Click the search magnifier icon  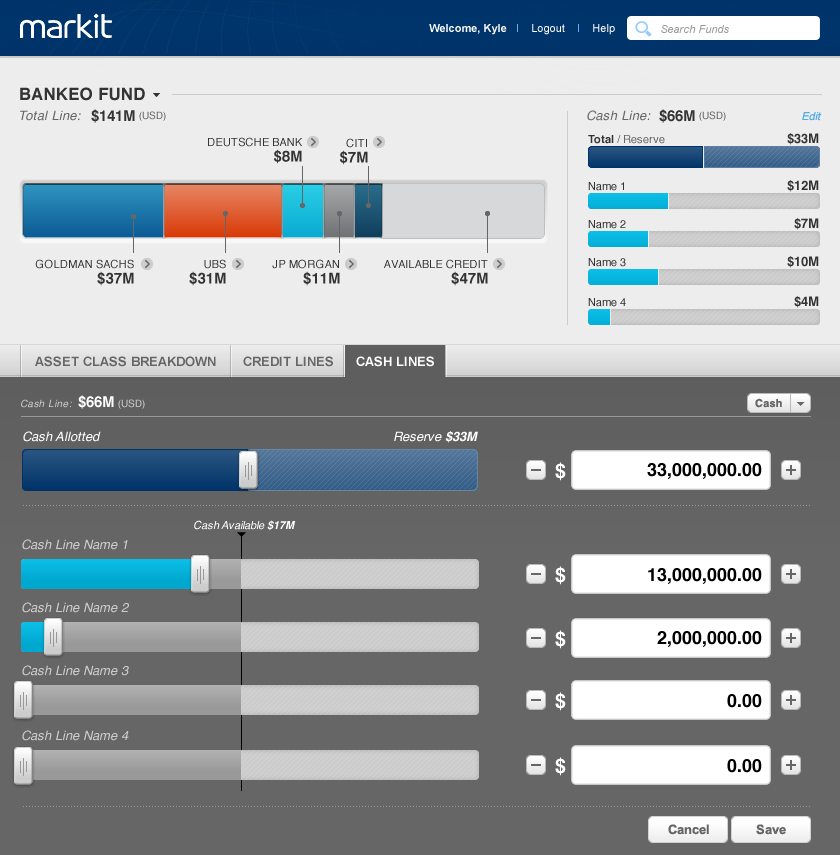pos(643,28)
